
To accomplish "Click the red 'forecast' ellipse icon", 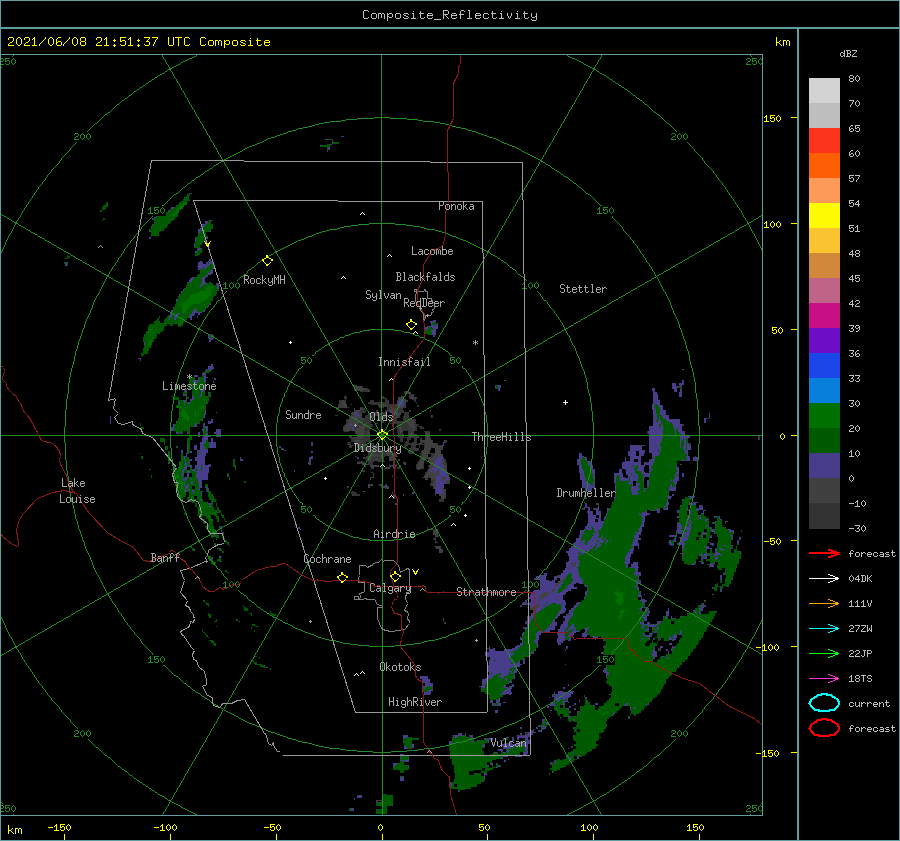I will (824, 728).
